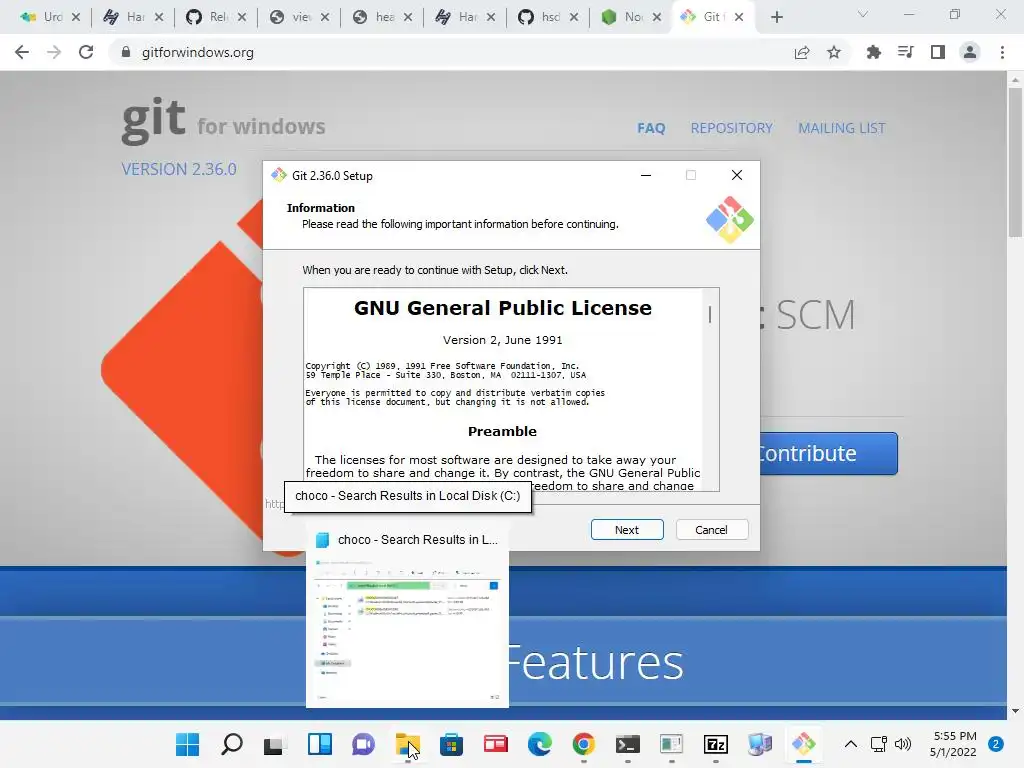1024x768 pixels.
Task: Switch to the 'No' Node.js tab
Action: coord(632,17)
